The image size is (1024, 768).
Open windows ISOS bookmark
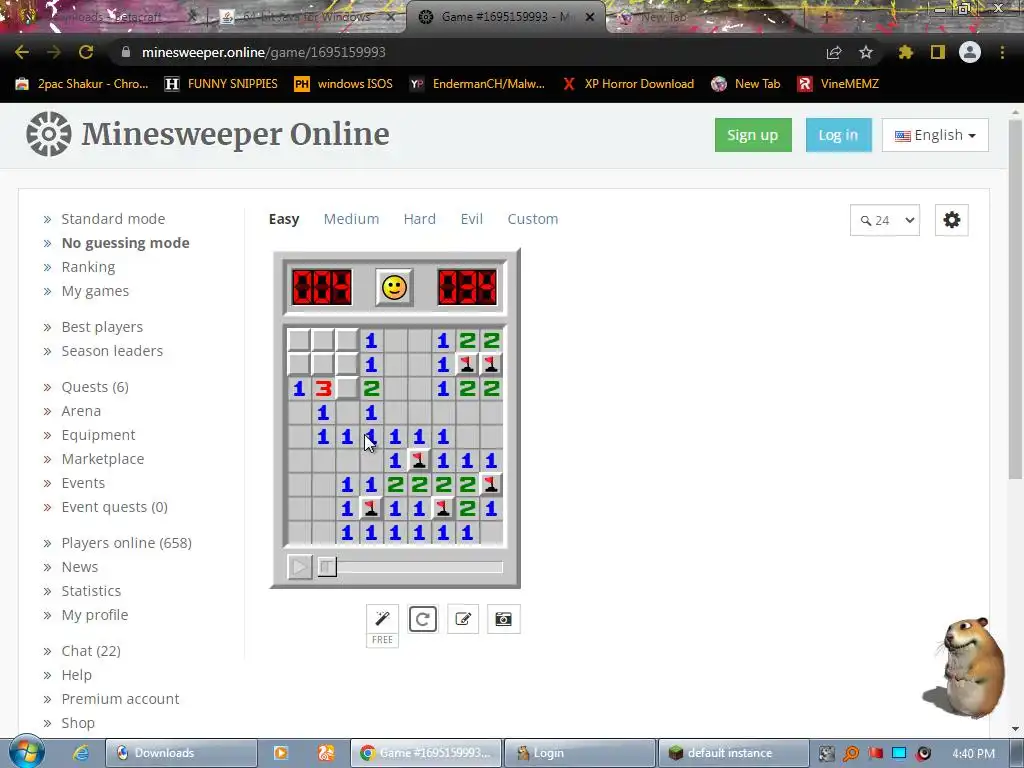pyautogui.click(x=344, y=84)
